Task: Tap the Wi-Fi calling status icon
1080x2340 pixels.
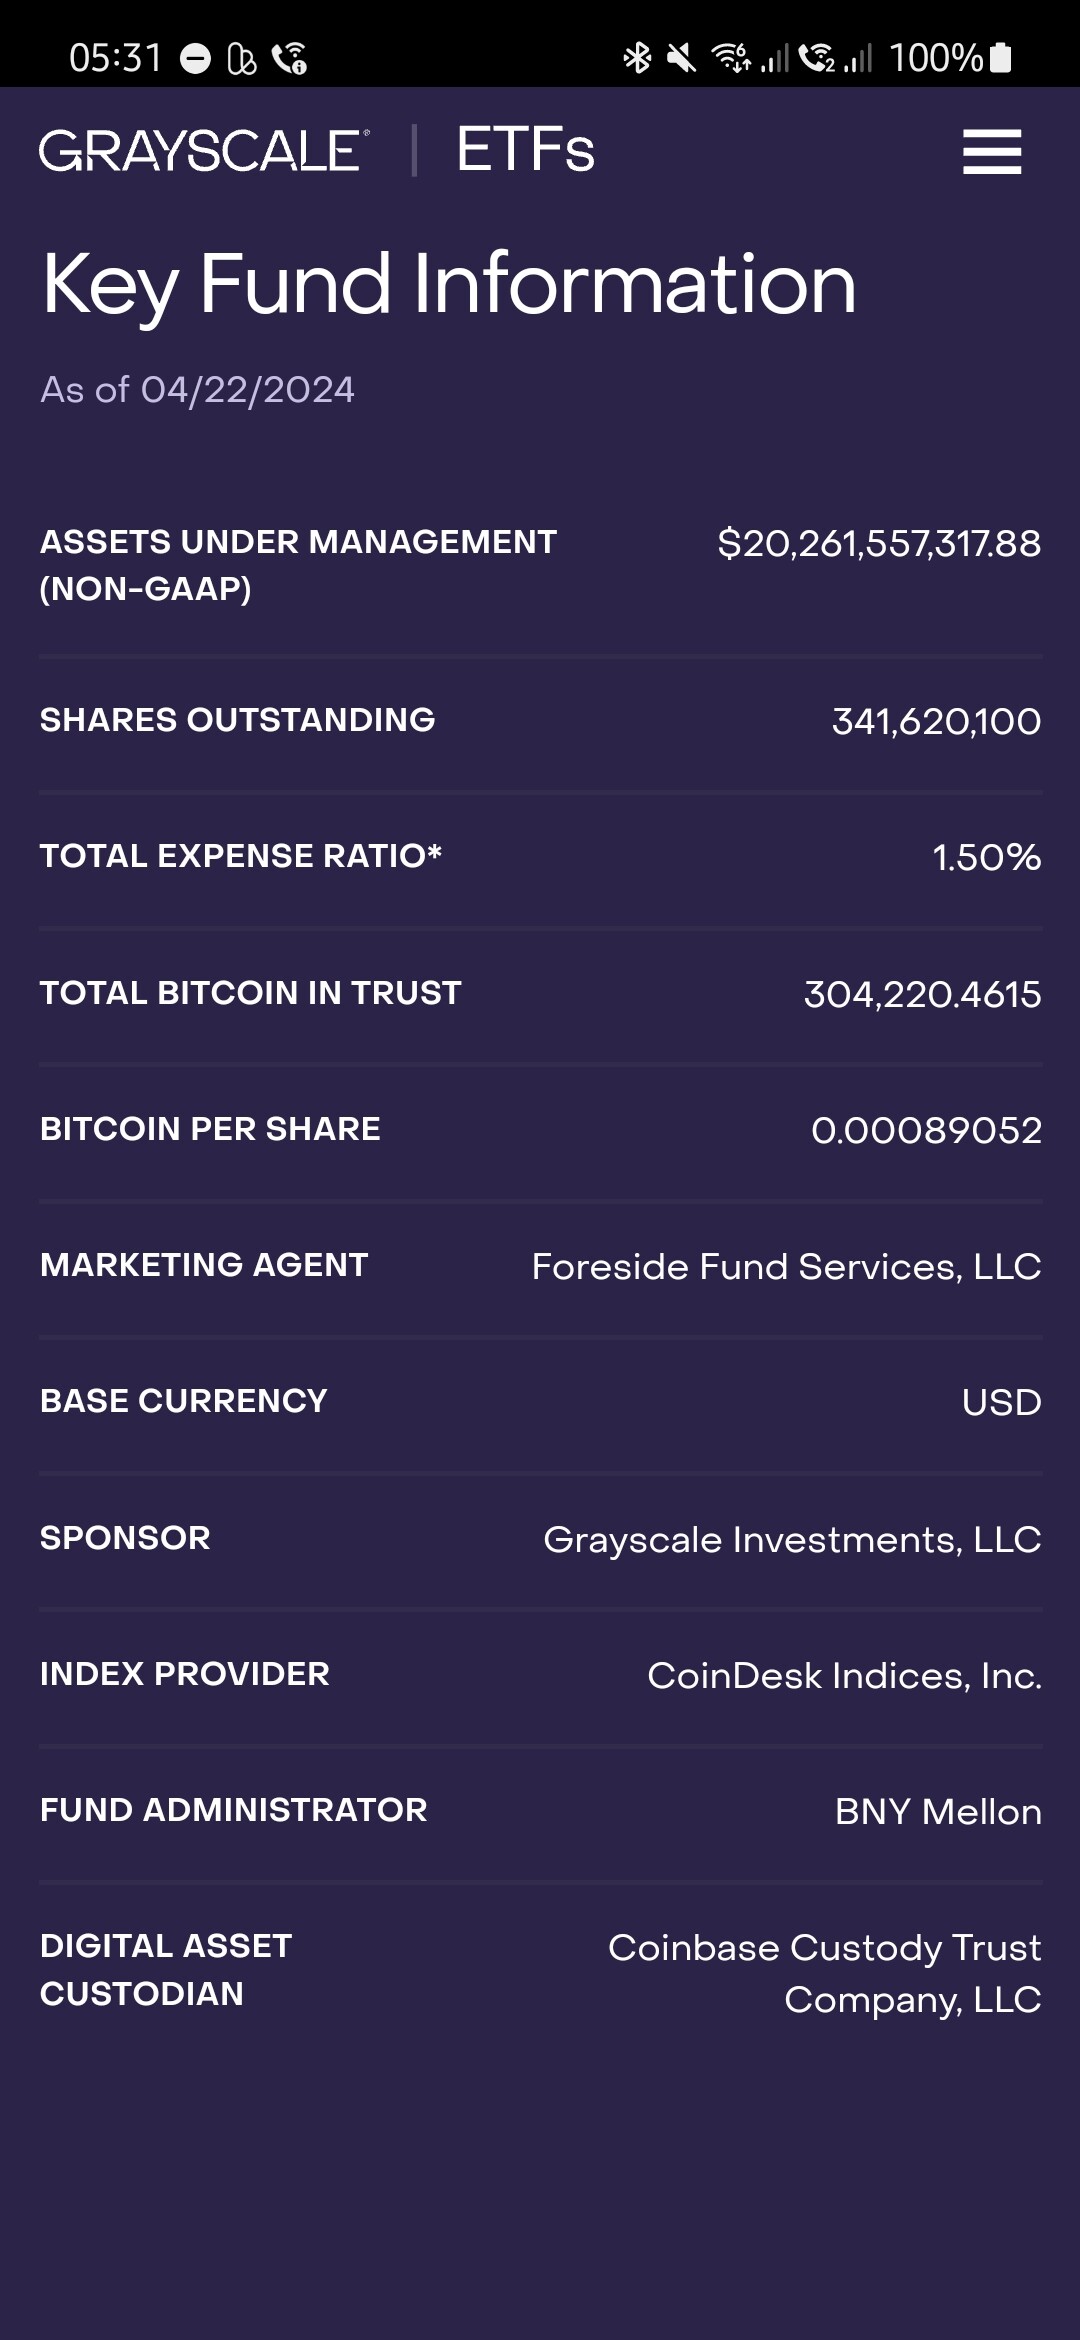Action: tap(290, 59)
